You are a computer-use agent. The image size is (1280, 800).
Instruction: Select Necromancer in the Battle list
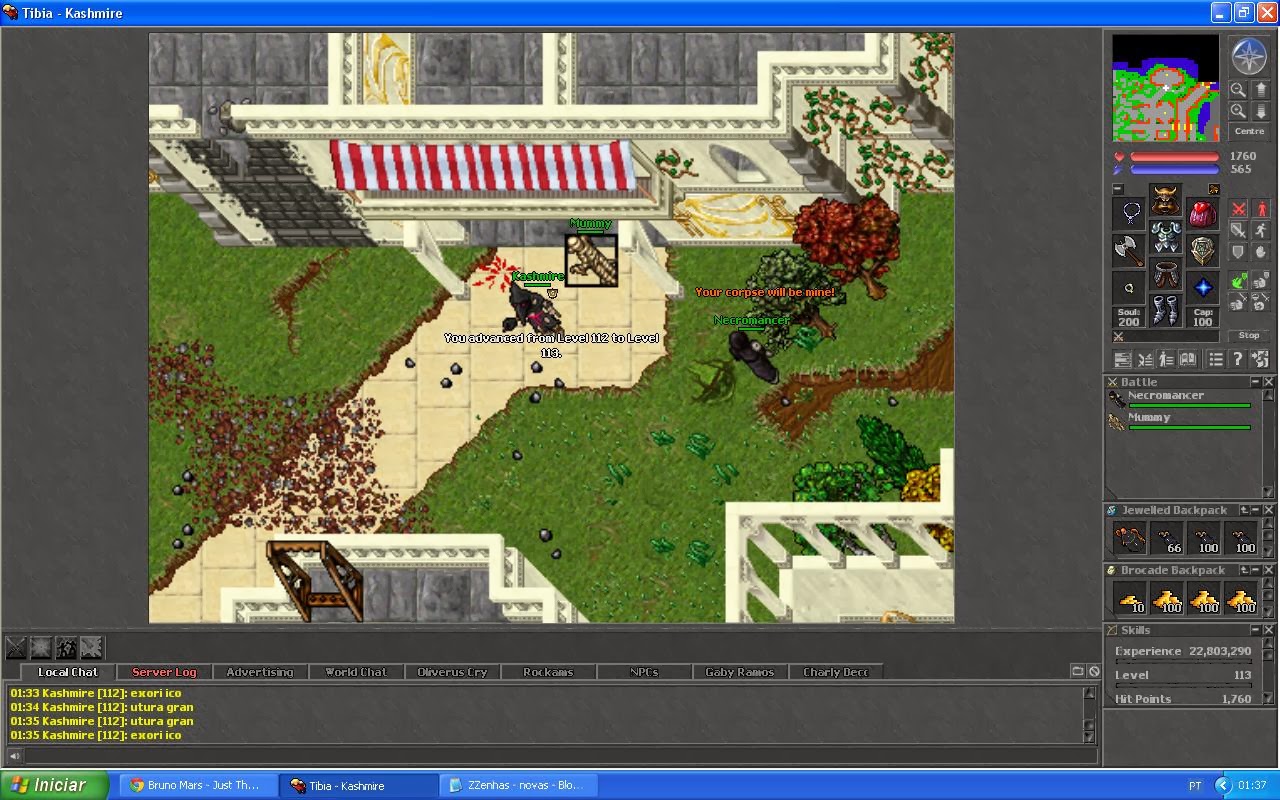pos(1166,395)
